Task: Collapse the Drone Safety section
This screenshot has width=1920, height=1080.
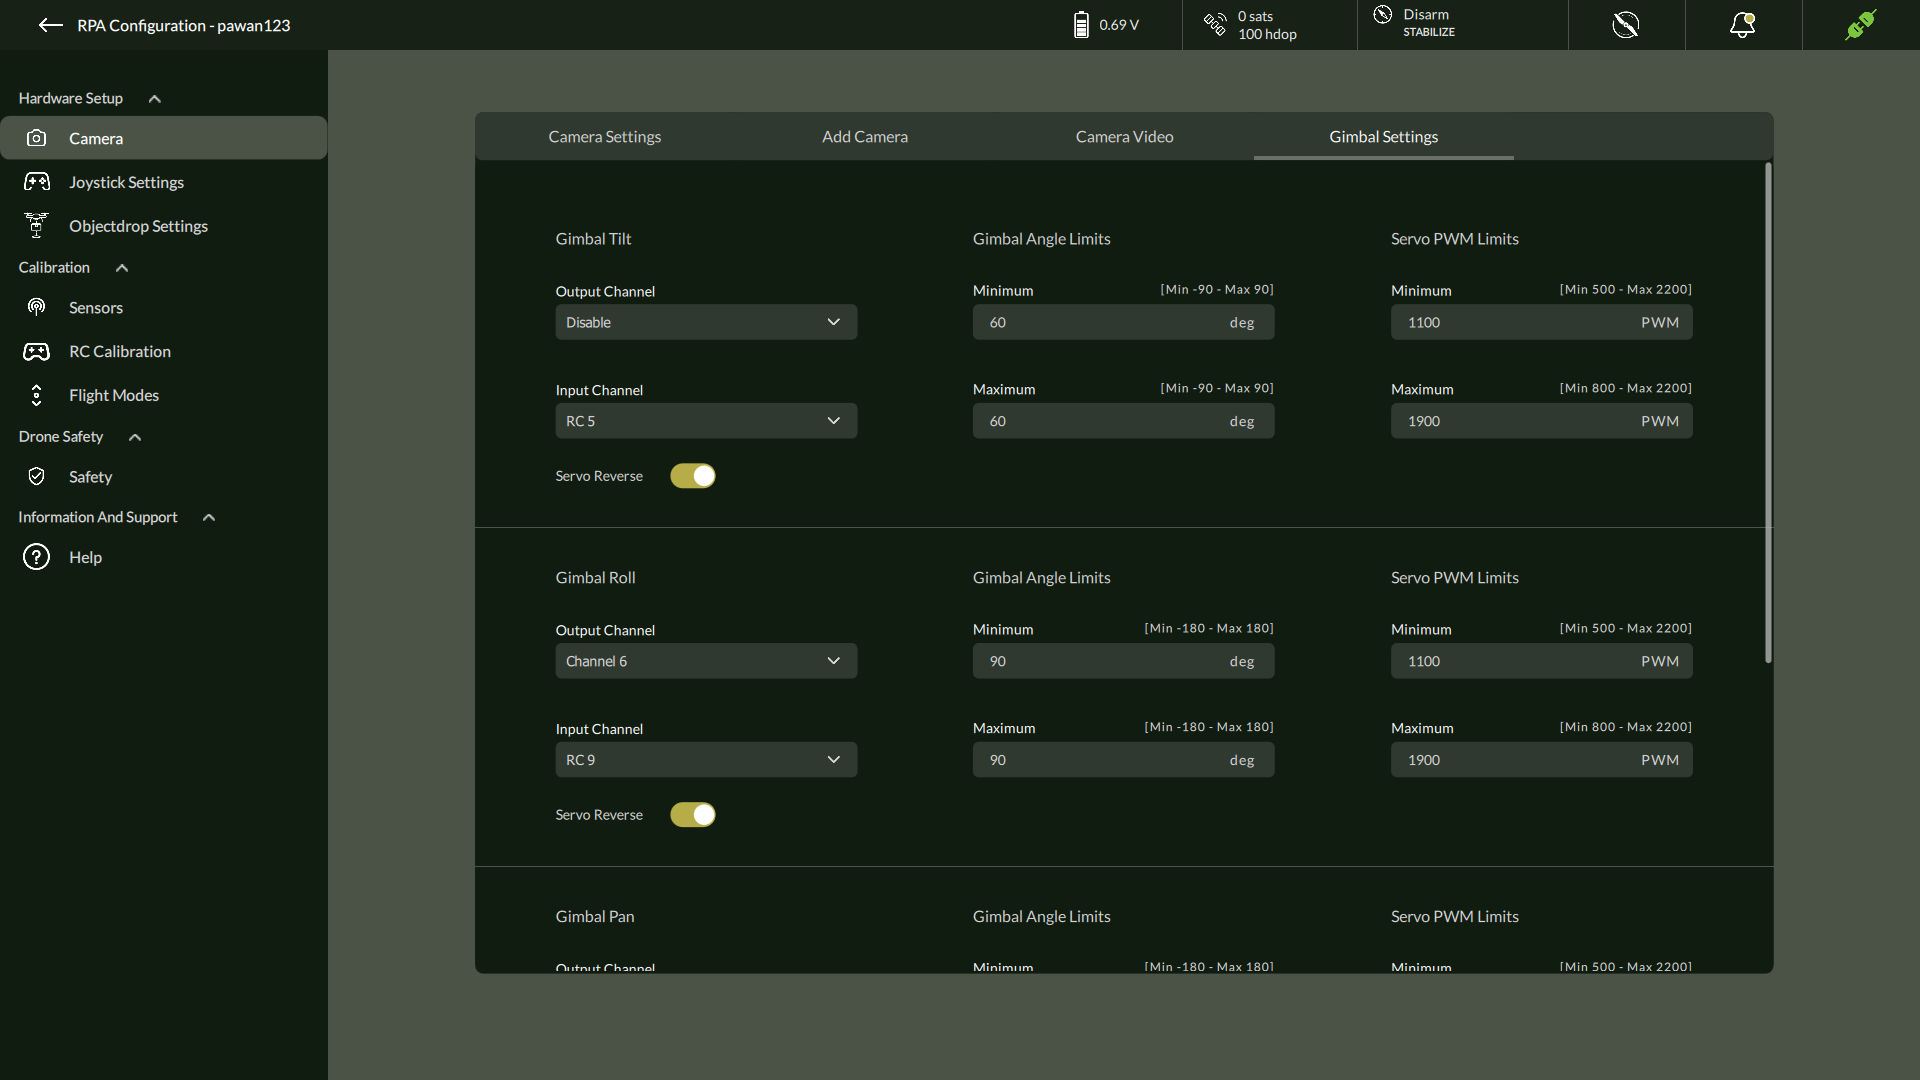Action: point(135,437)
